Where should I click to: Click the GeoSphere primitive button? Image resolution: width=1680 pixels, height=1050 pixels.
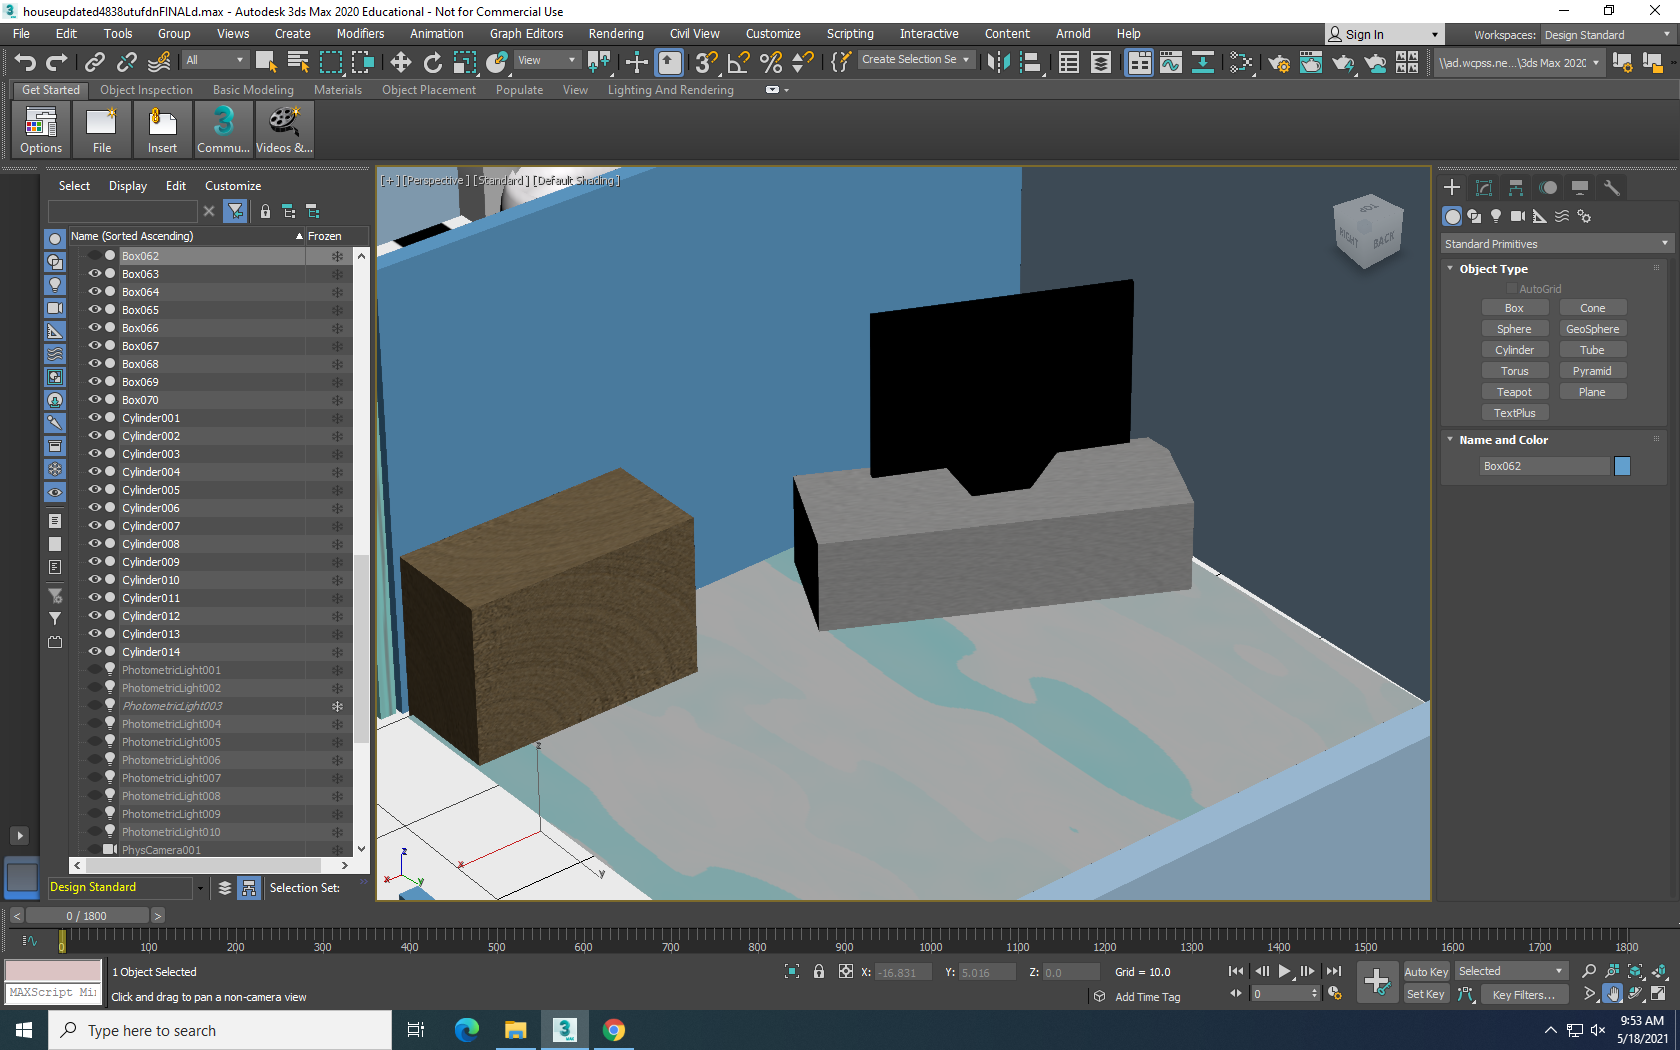coord(1592,329)
